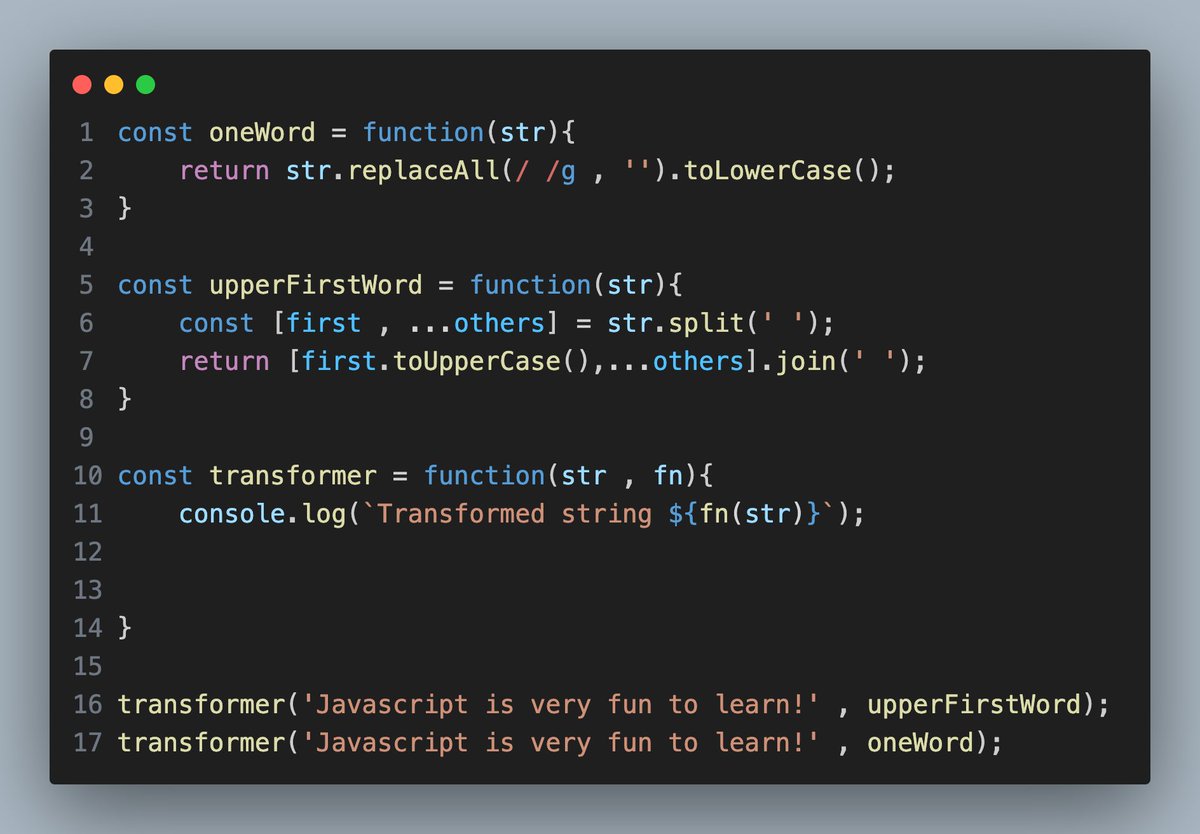Click line number 10 in the gutter

[87, 475]
